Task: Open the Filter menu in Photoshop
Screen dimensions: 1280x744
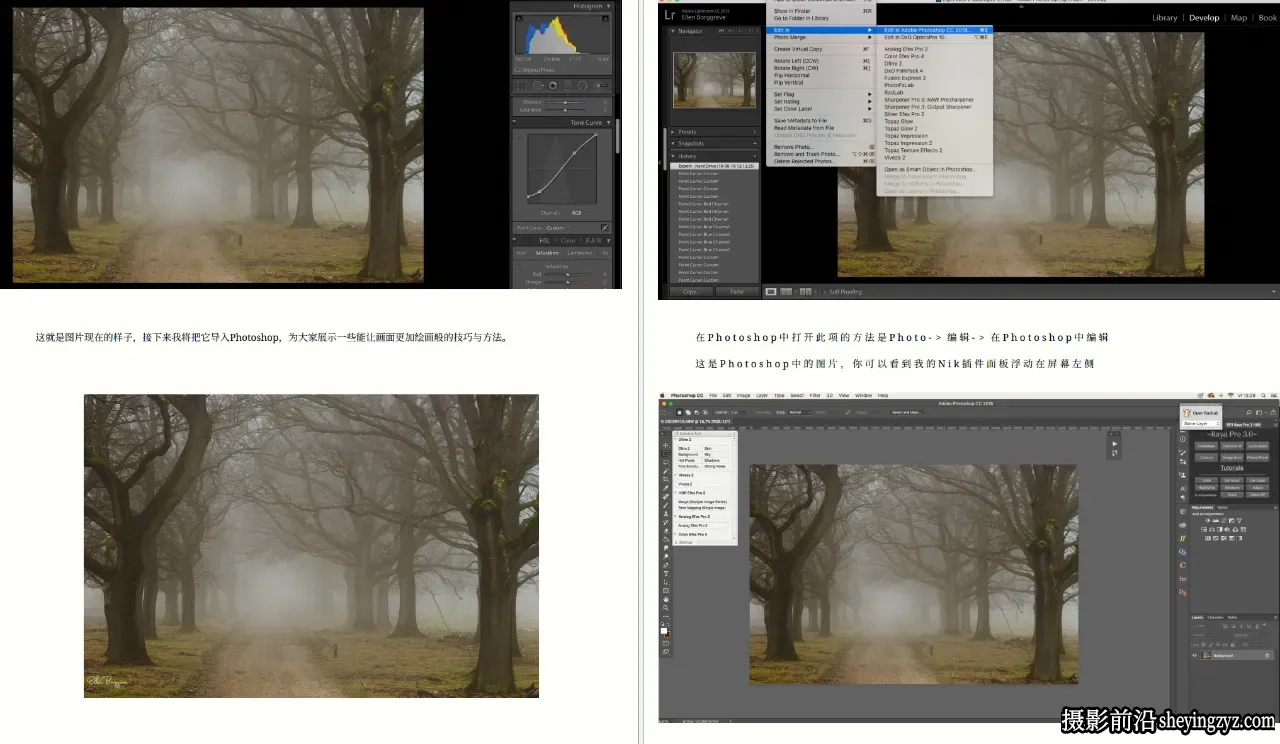Action: point(815,396)
